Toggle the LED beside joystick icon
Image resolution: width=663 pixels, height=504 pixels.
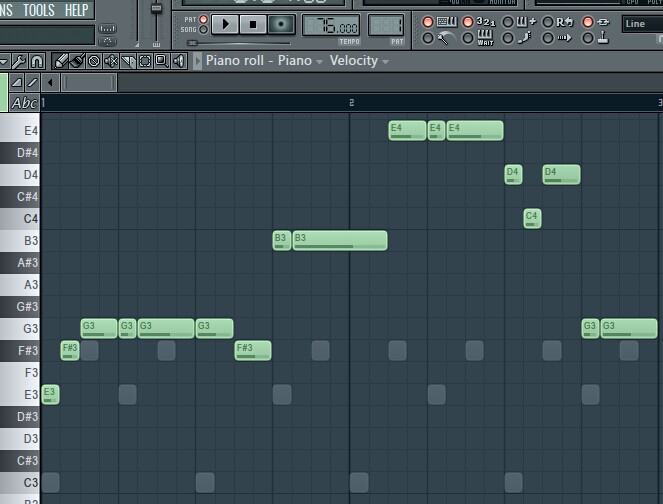[588, 38]
